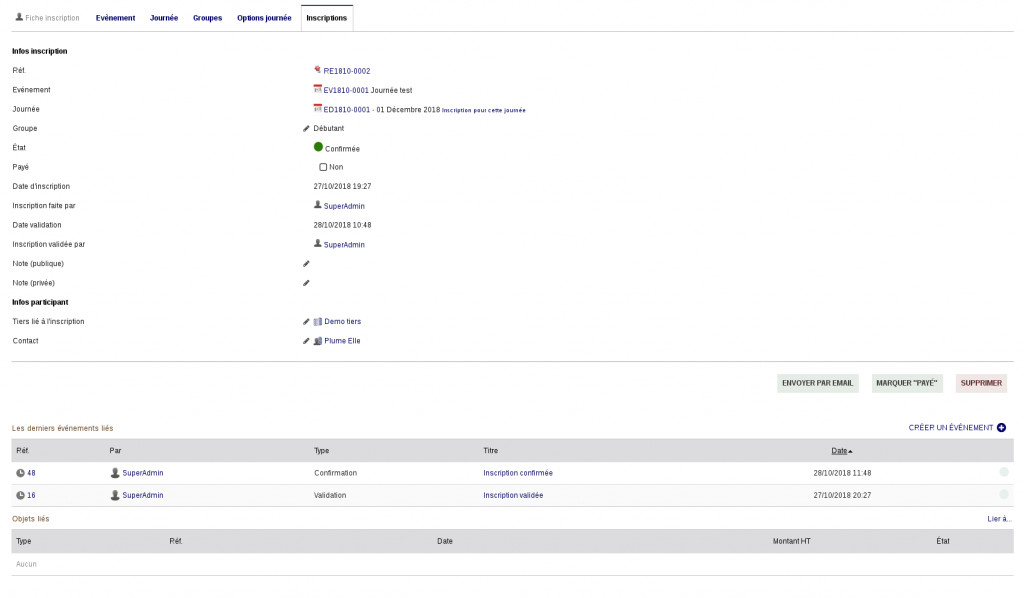Open day link ED1810-0001
Viewport: 1024px width, 598px height.
pos(347,110)
